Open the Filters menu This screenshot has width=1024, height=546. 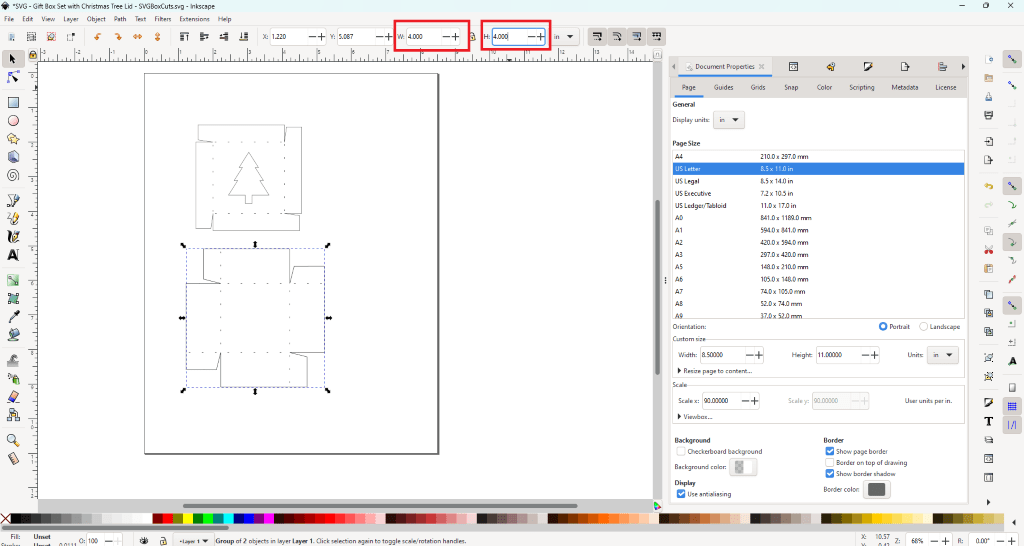pos(162,19)
